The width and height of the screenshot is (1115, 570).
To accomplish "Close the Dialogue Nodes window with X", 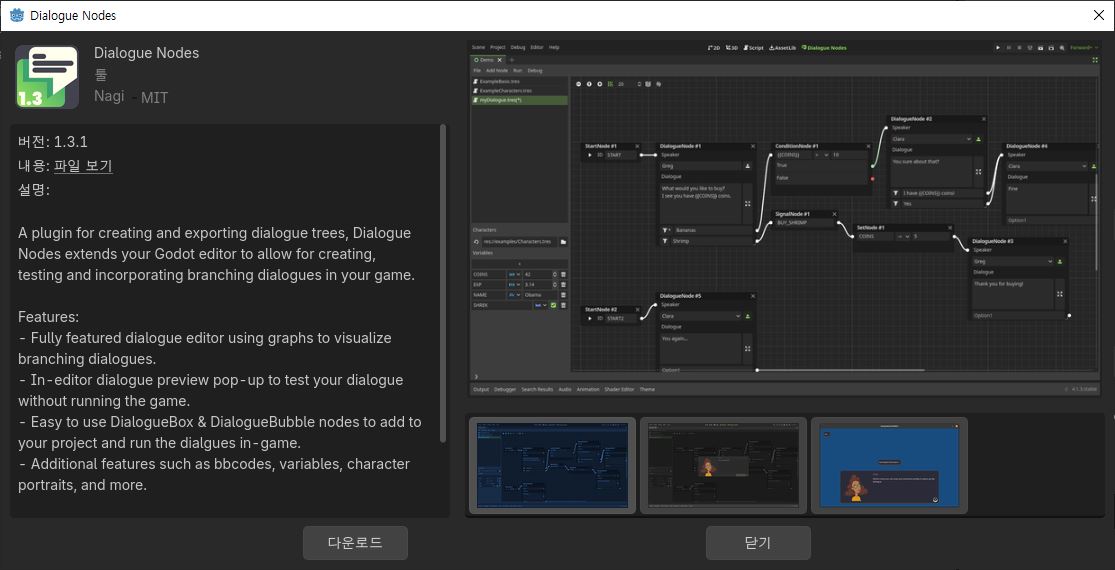I will [x=1098, y=15].
